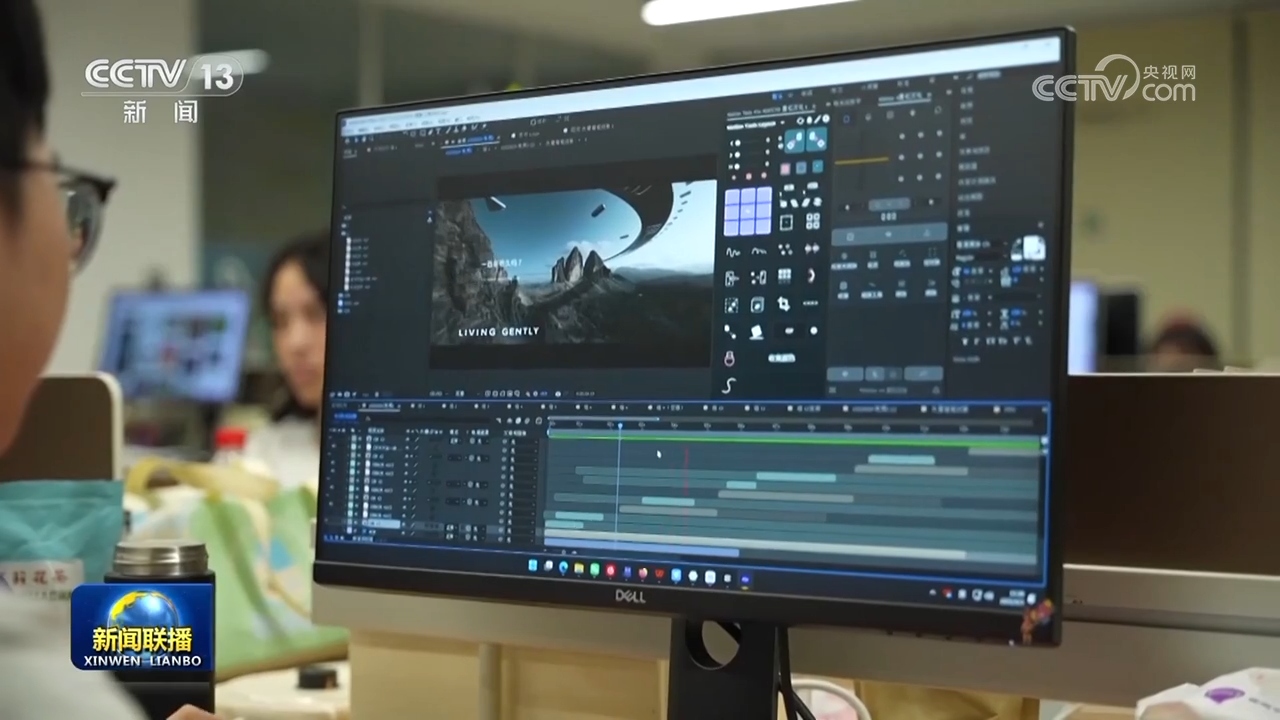Click the large blue easing preset button on the left
The height and width of the screenshot is (720, 1280).
(794, 141)
